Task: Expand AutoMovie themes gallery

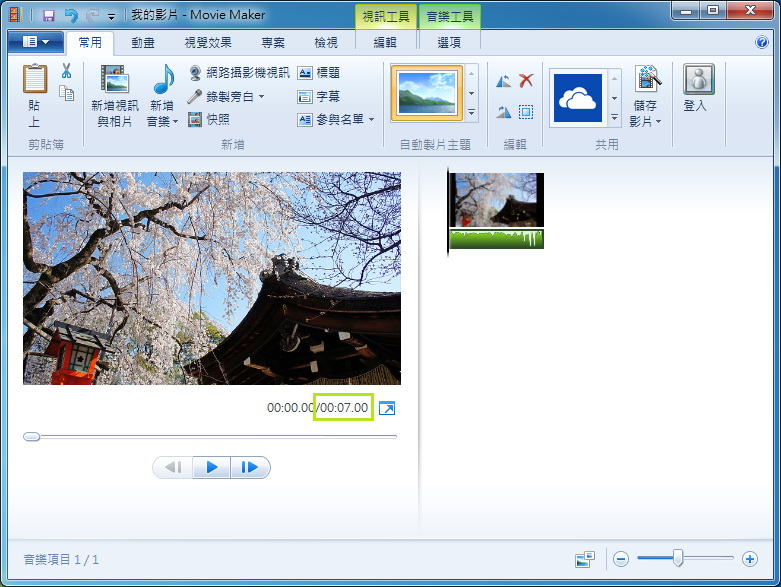Action: coord(471,113)
